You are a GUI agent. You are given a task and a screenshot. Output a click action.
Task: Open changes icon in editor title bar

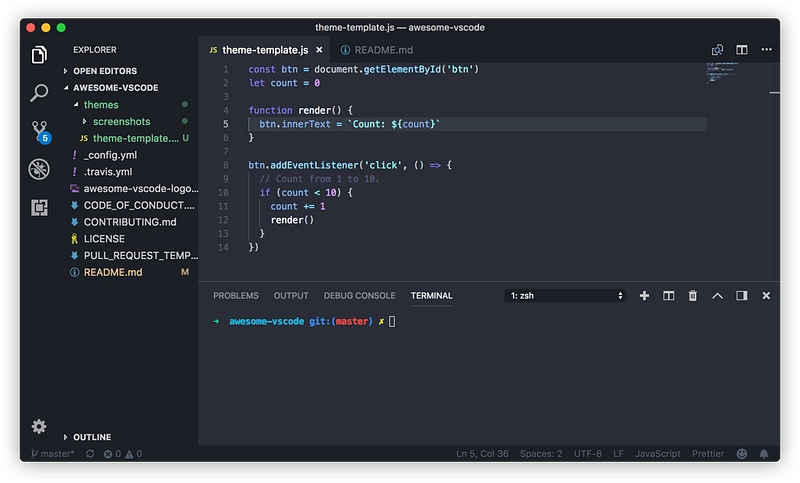(717, 49)
